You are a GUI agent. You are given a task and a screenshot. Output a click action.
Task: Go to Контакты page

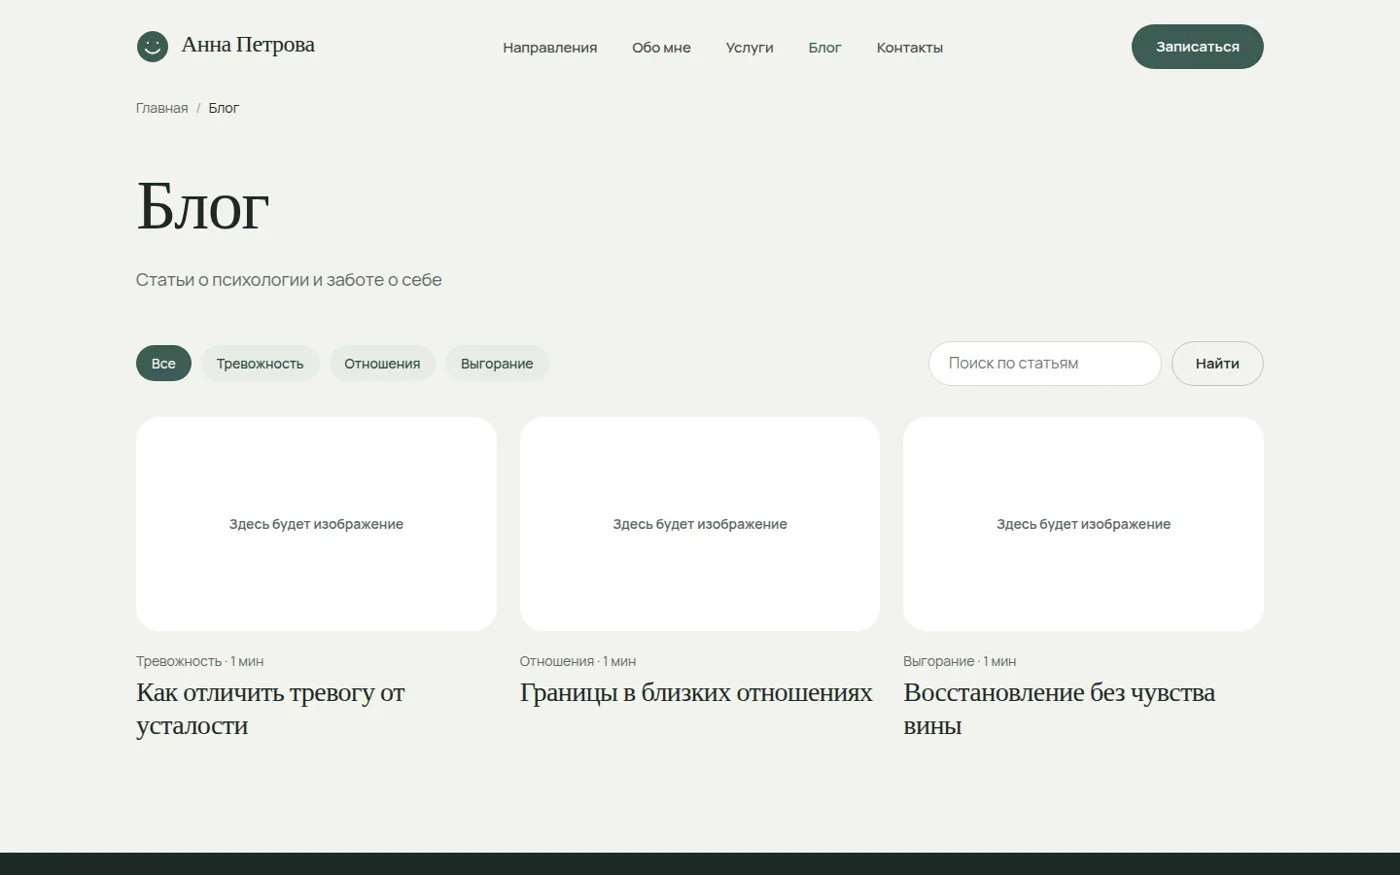click(x=910, y=48)
